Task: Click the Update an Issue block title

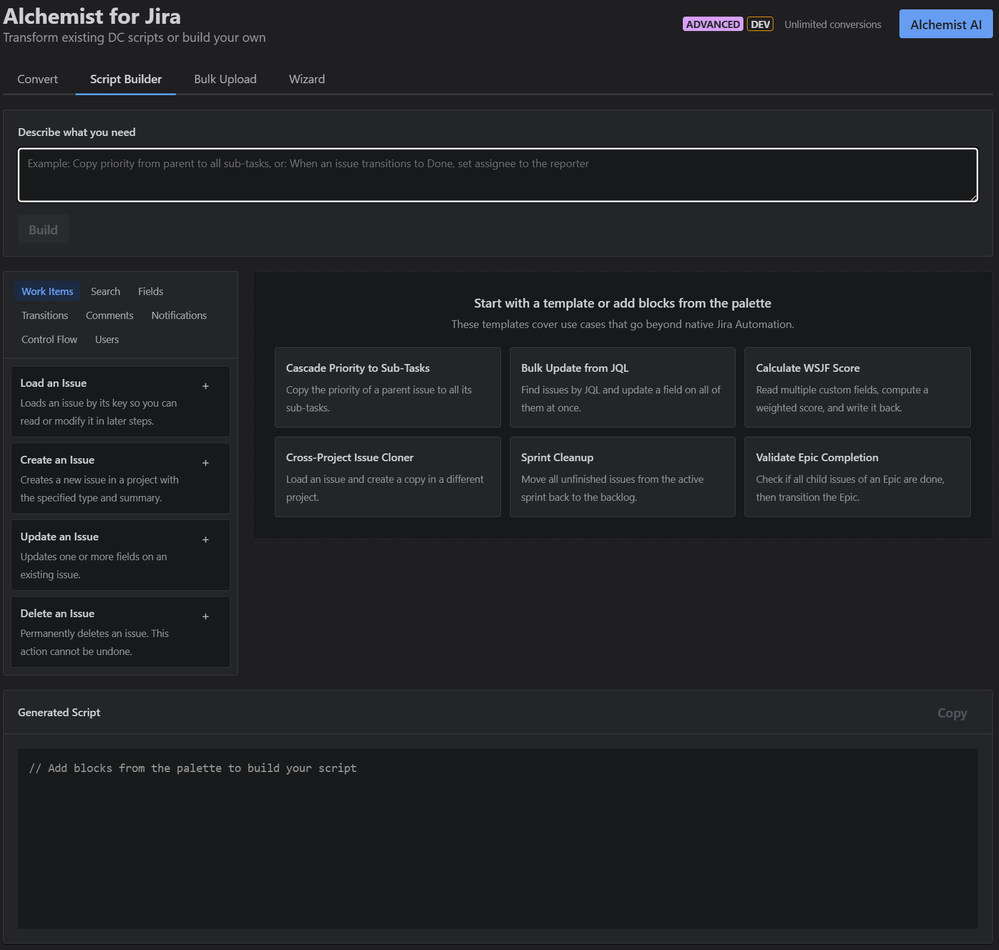Action: coord(59,536)
